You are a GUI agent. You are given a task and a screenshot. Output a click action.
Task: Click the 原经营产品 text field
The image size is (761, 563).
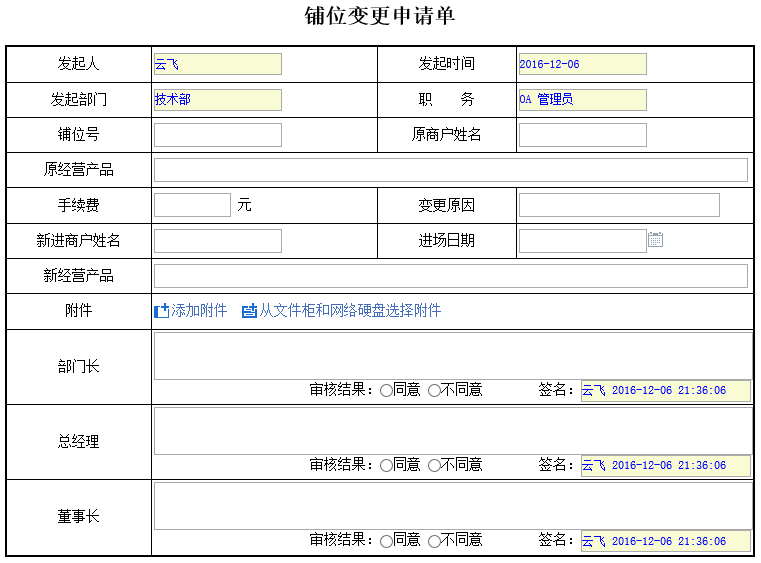point(451,170)
